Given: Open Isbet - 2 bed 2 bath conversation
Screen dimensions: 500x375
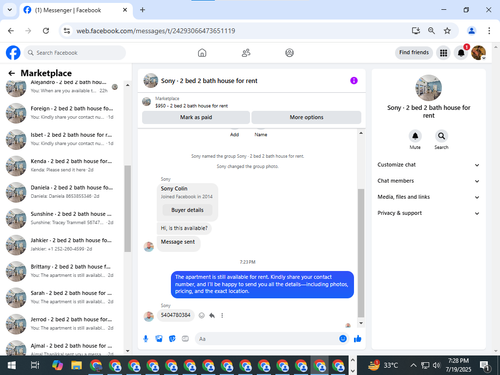Looking at the screenshot, I should tap(63, 139).
